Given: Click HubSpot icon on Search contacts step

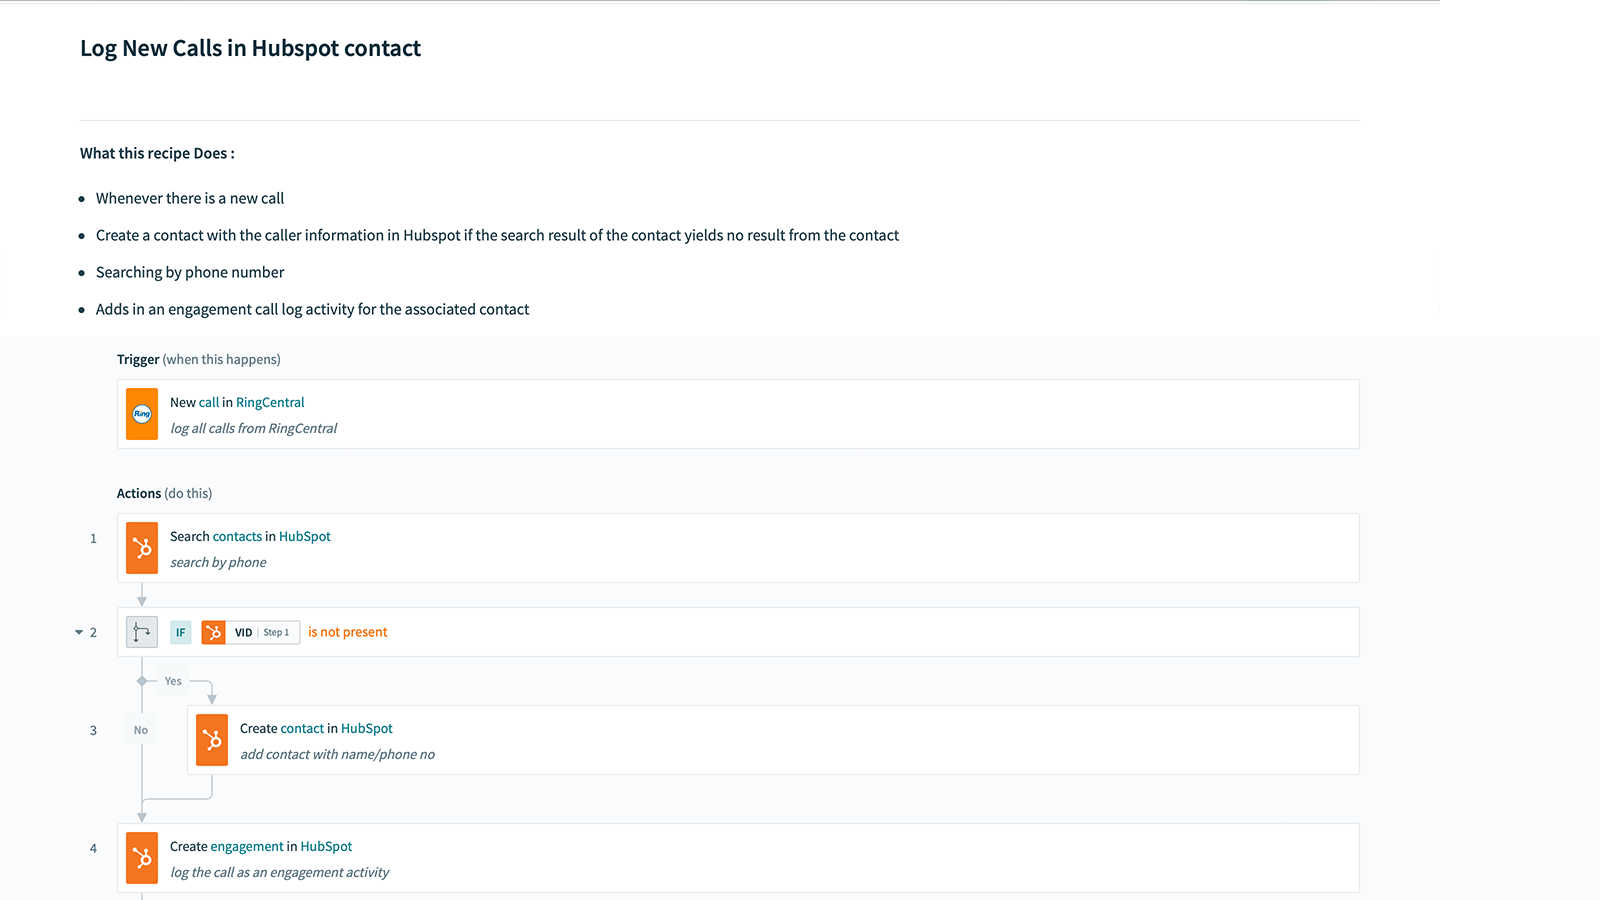Looking at the screenshot, I should point(142,548).
